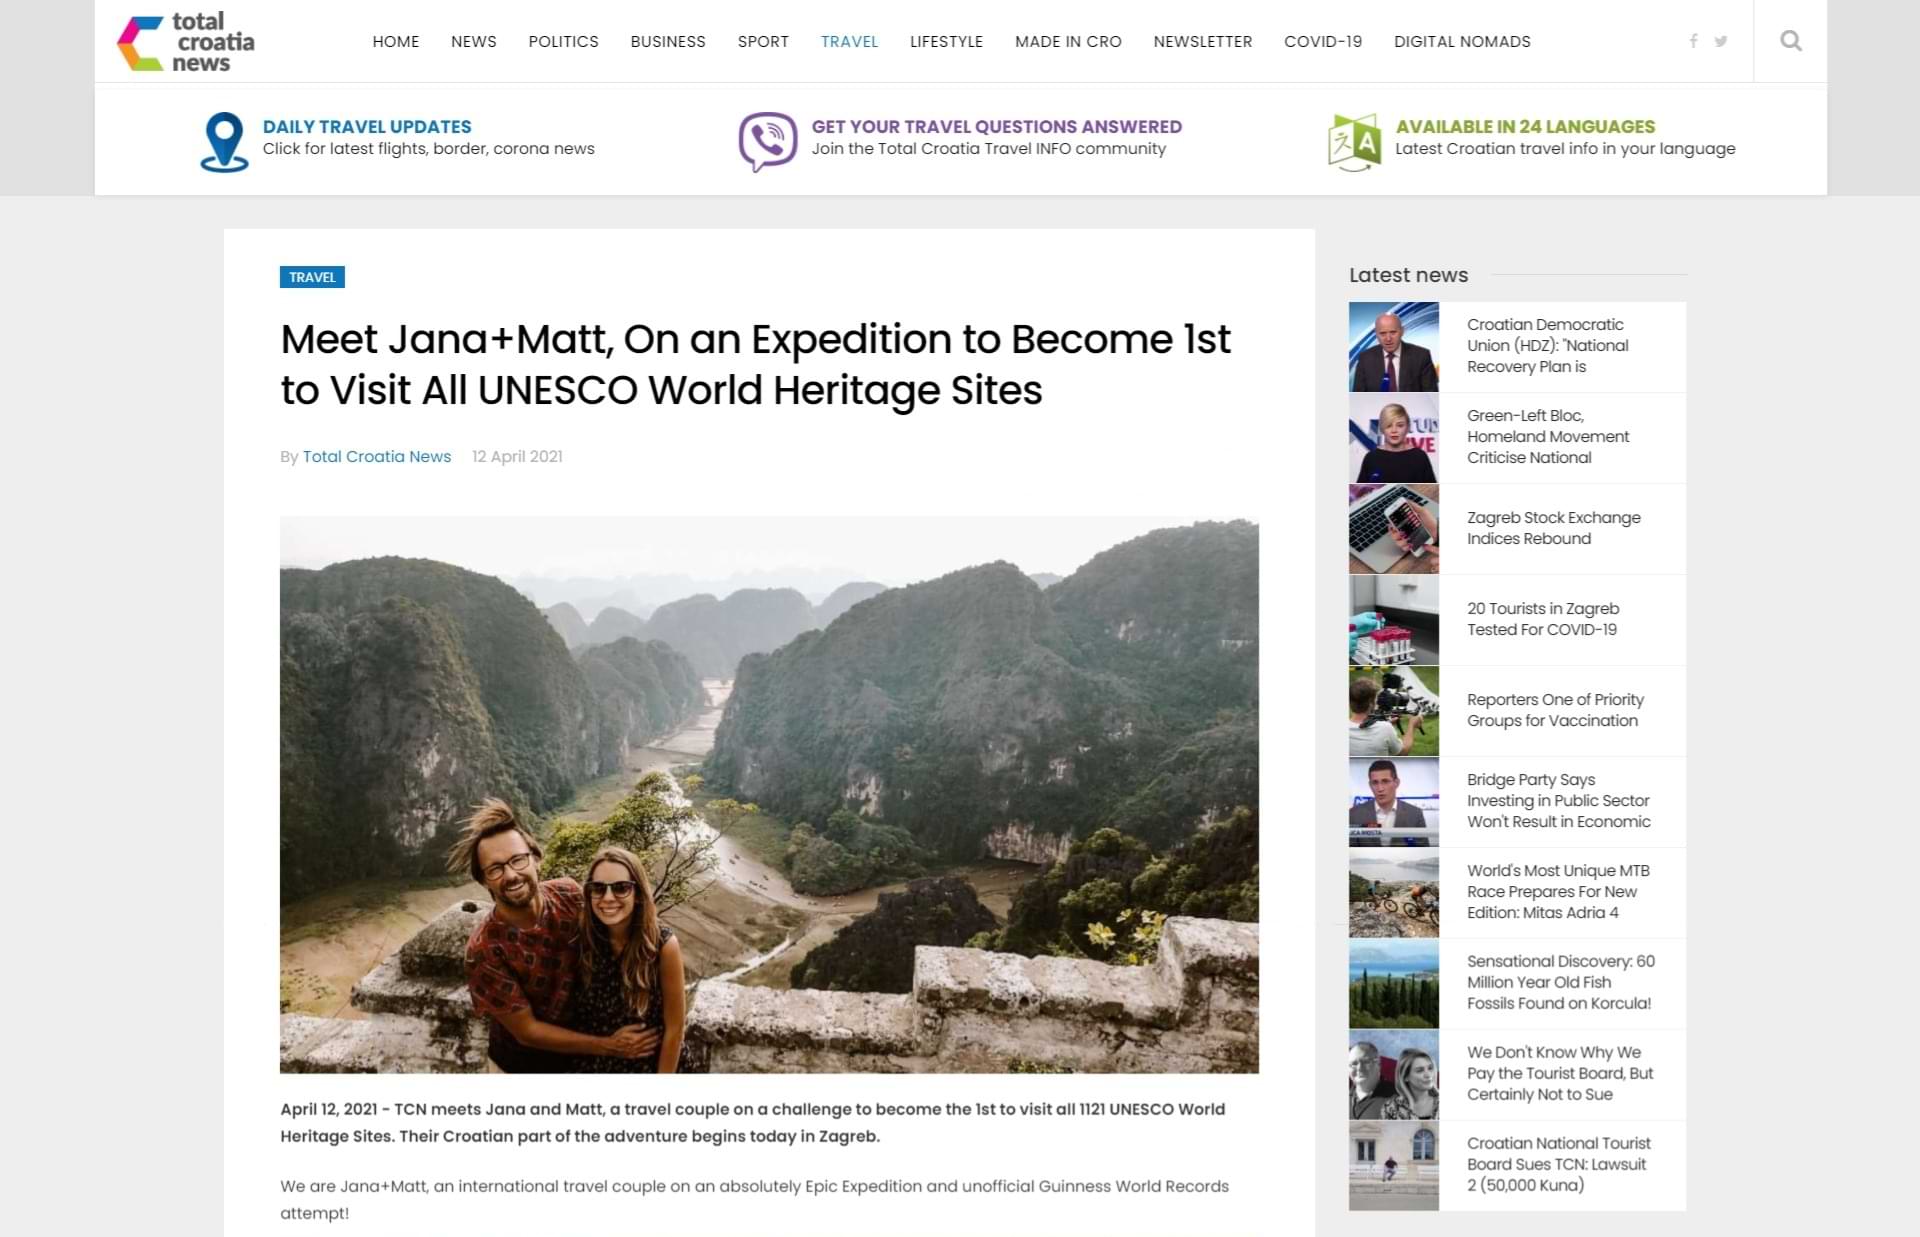1920x1237 pixels.
Task: Open the search magnifier icon
Action: click(x=1790, y=41)
